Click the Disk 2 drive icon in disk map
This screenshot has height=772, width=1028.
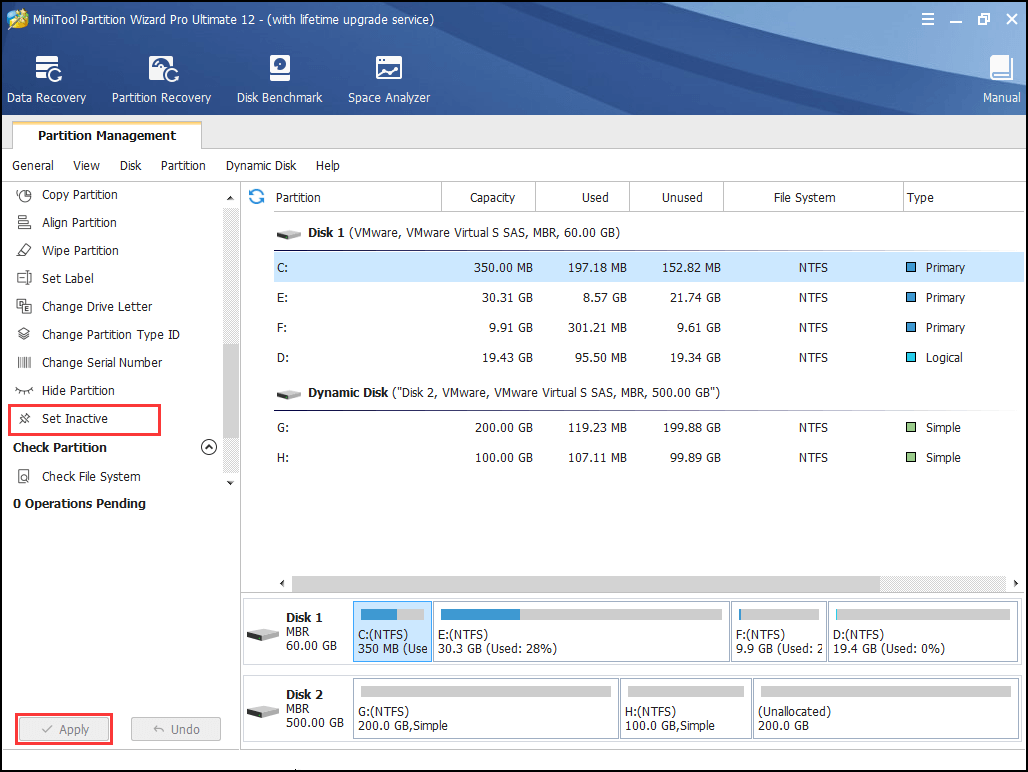(263, 711)
